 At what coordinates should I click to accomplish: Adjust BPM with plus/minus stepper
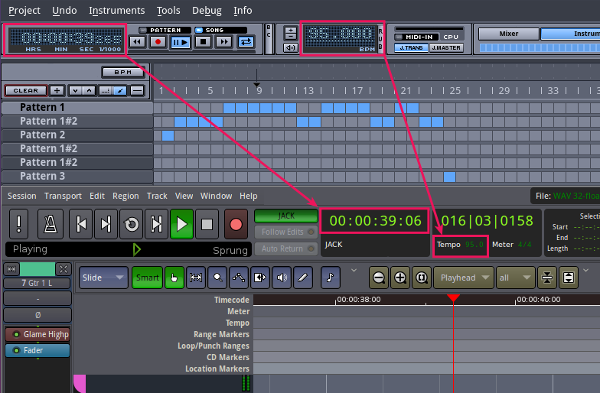290,33
